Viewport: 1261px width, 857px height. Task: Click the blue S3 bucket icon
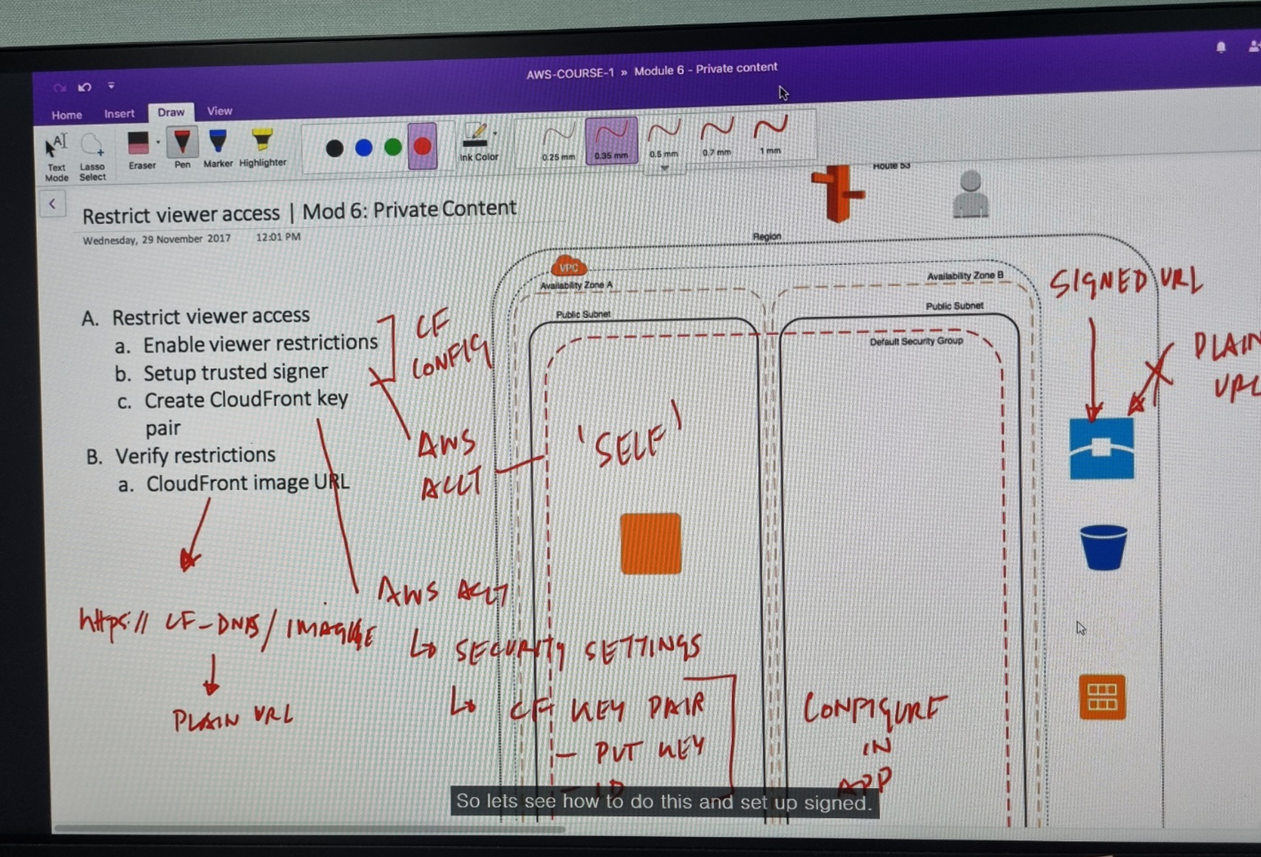[1104, 547]
